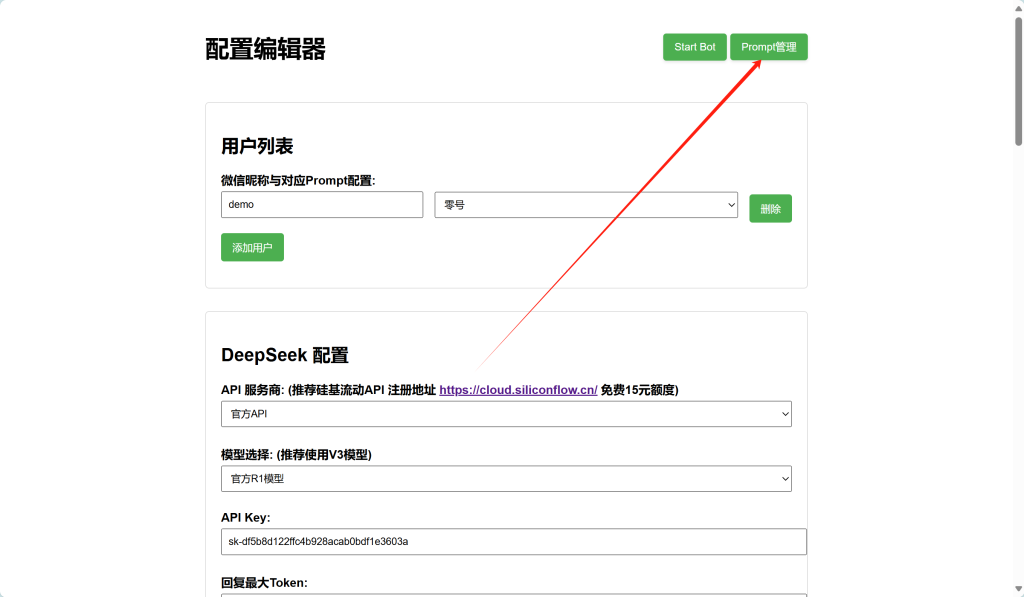The width and height of the screenshot is (1024, 597).
Task: Delete the demo user with 删除 button
Action: click(770, 208)
